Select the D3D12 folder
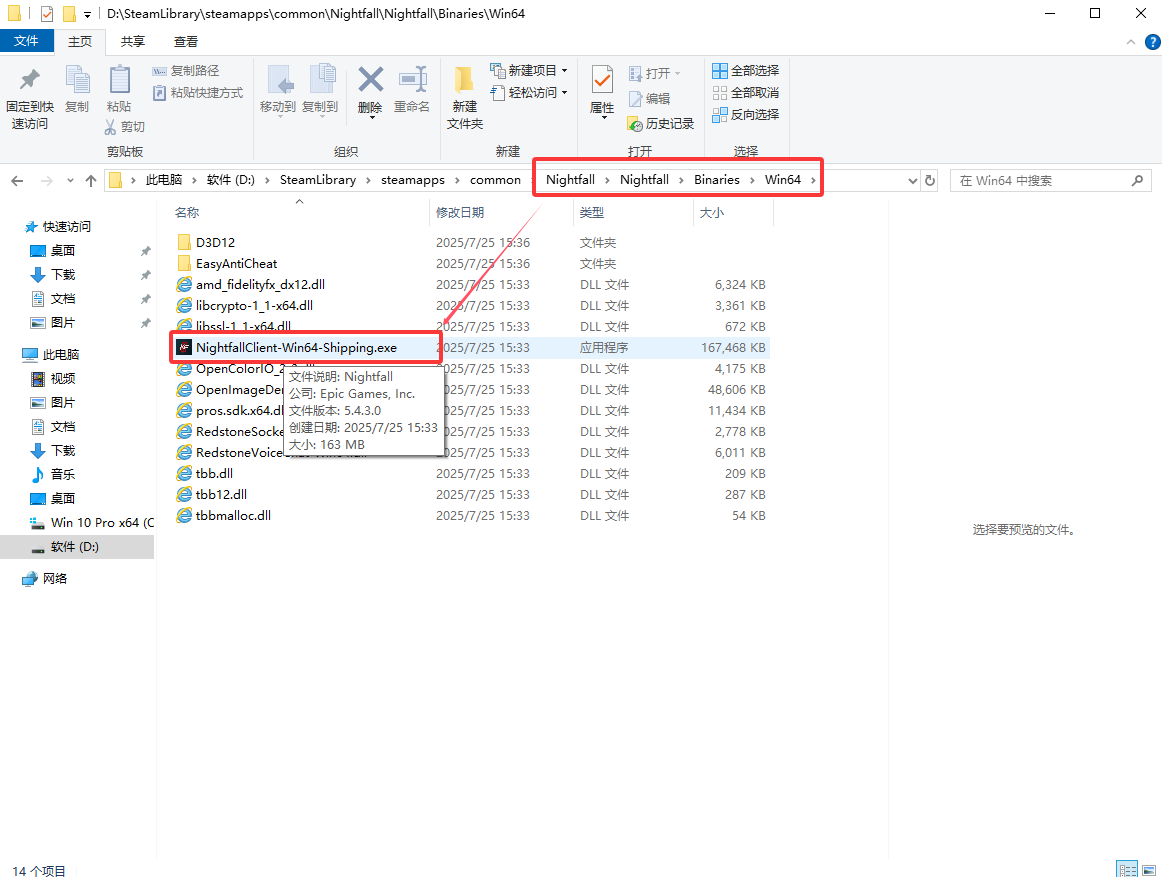Image resolution: width=1162 pixels, height=877 pixels. (x=215, y=242)
